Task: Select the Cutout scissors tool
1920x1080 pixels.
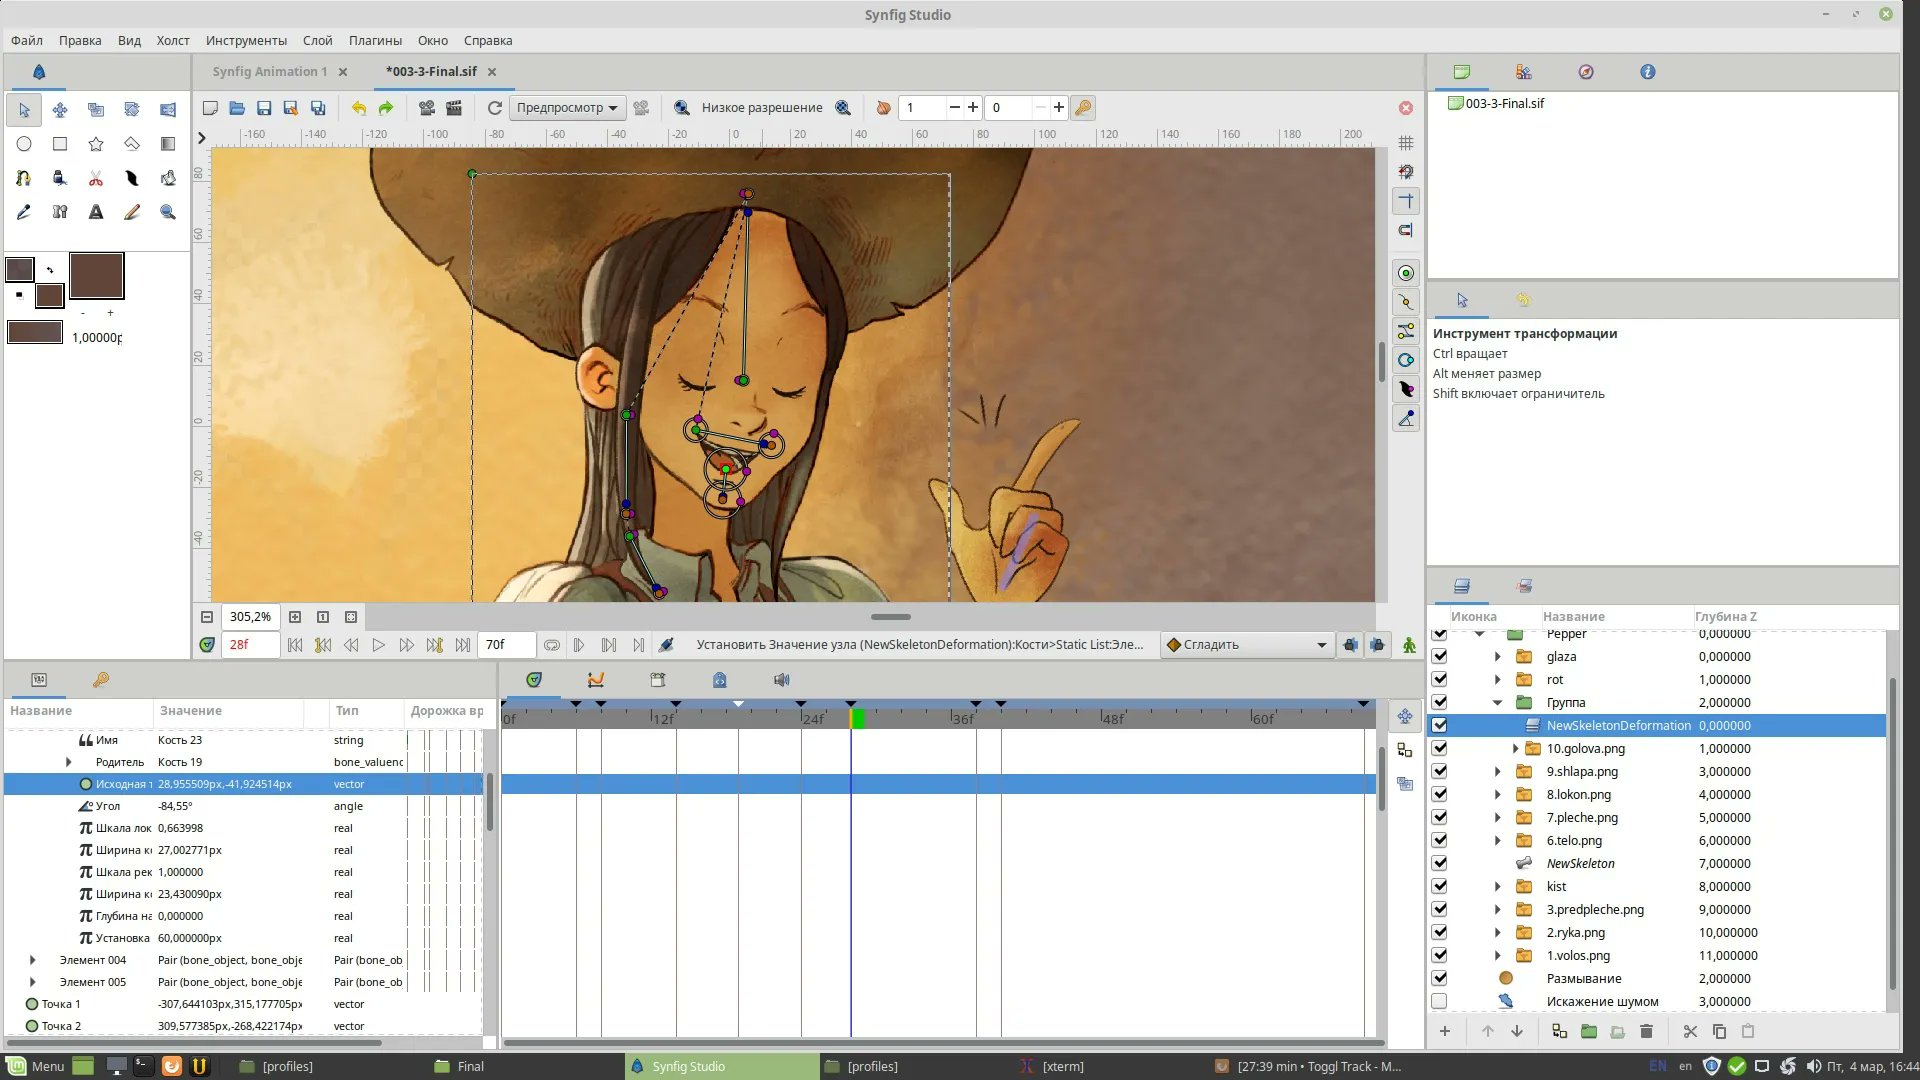Action: [x=96, y=178]
